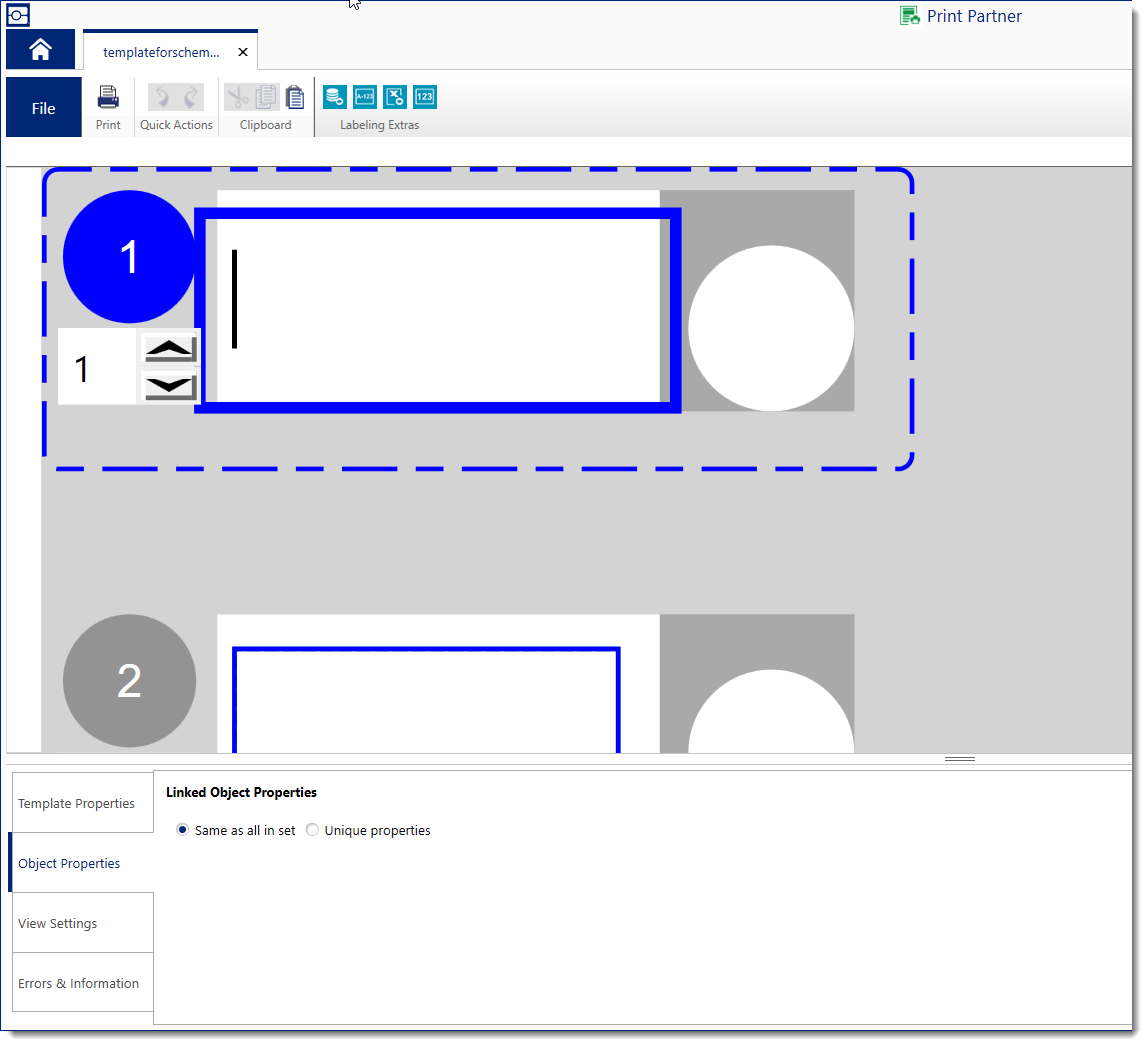The width and height of the screenshot is (1147, 1046).
Task: Open the File menu
Action: (44, 108)
